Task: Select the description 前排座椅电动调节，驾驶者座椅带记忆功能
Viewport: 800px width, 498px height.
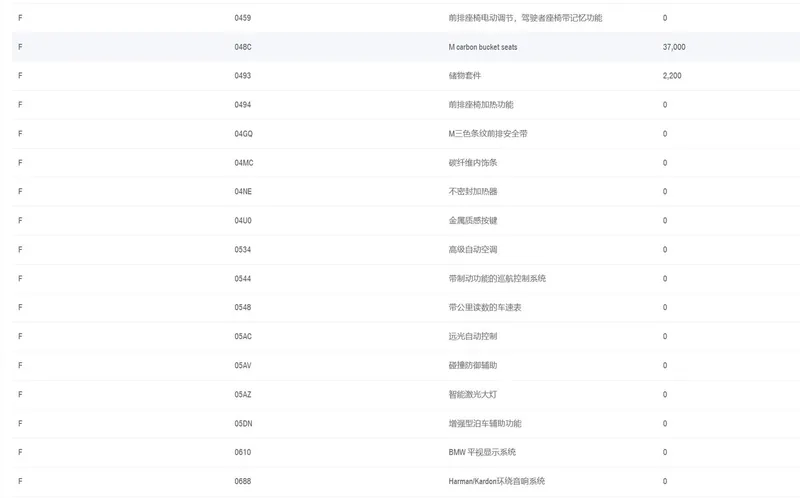Action: (525, 18)
